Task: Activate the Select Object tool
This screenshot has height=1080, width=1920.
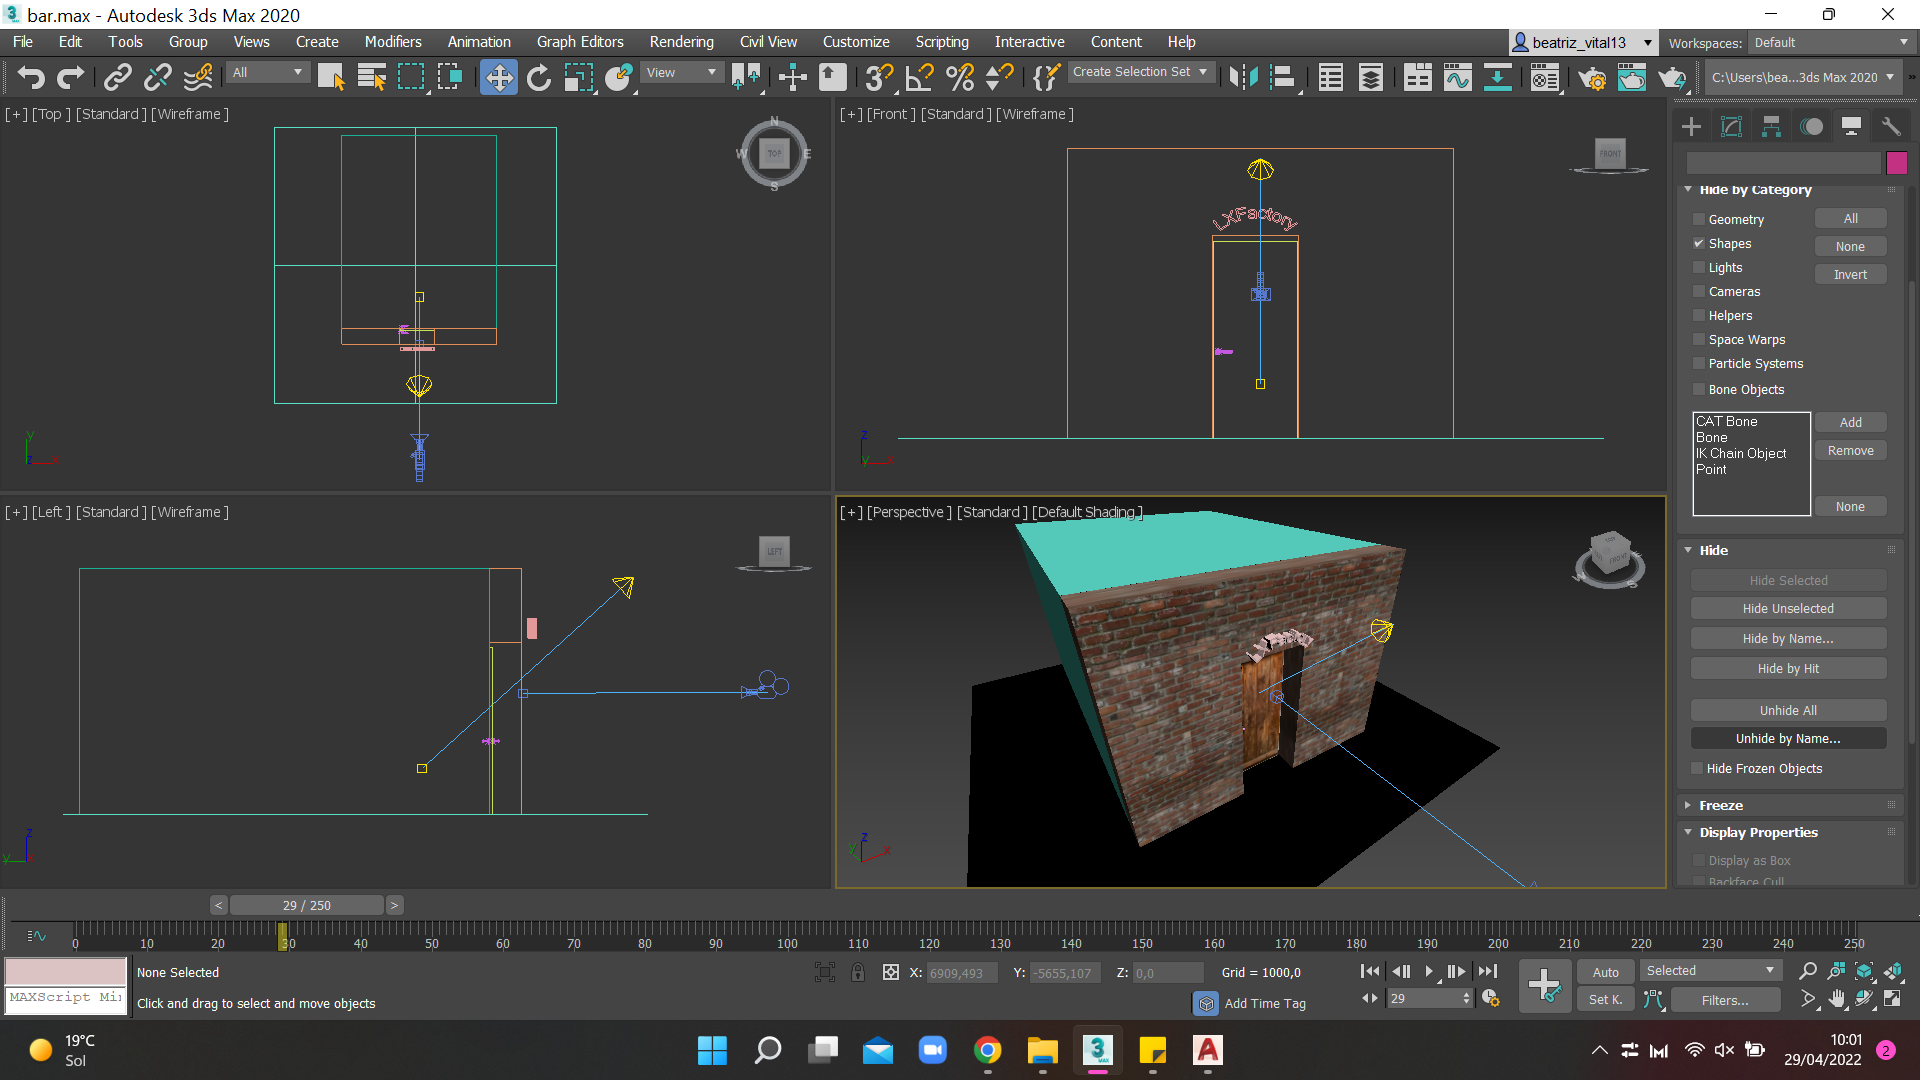Action: tap(331, 77)
